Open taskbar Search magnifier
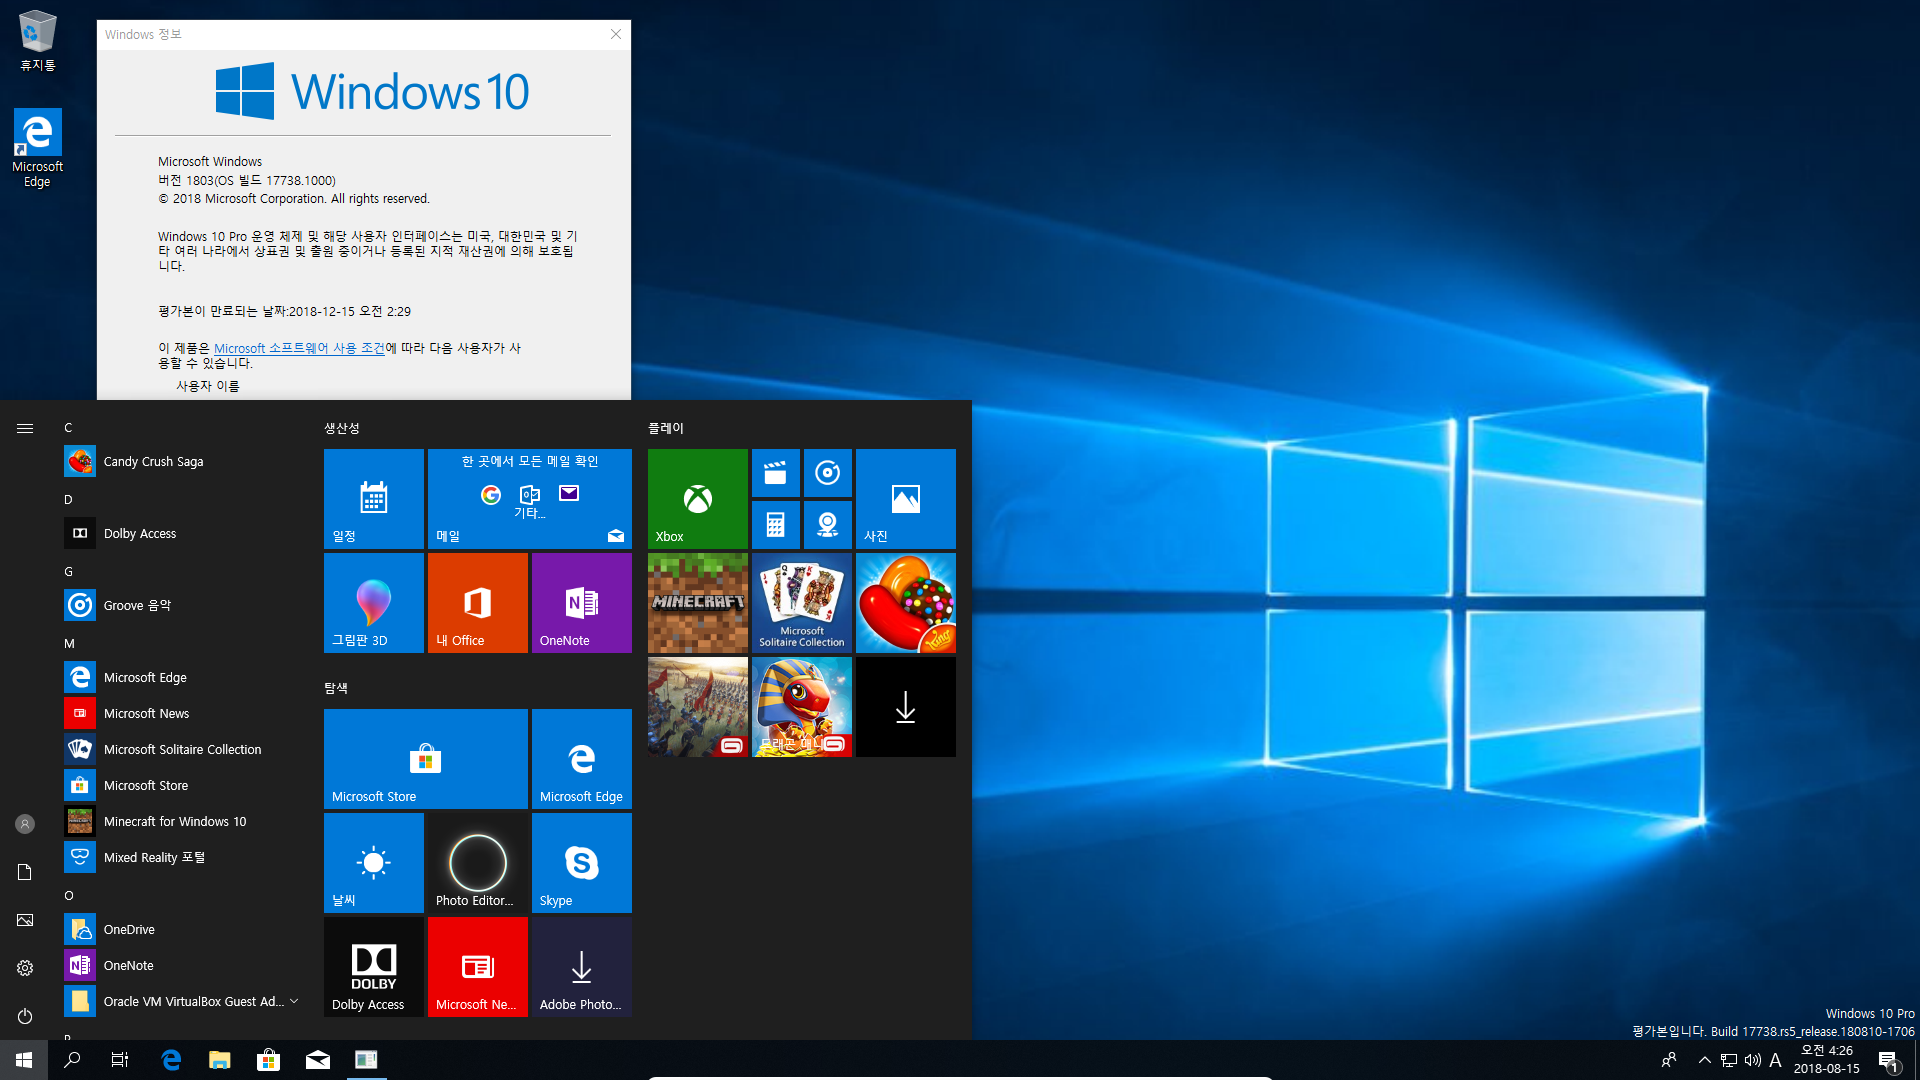This screenshot has width=1920, height=1080. click(72, 1060)
